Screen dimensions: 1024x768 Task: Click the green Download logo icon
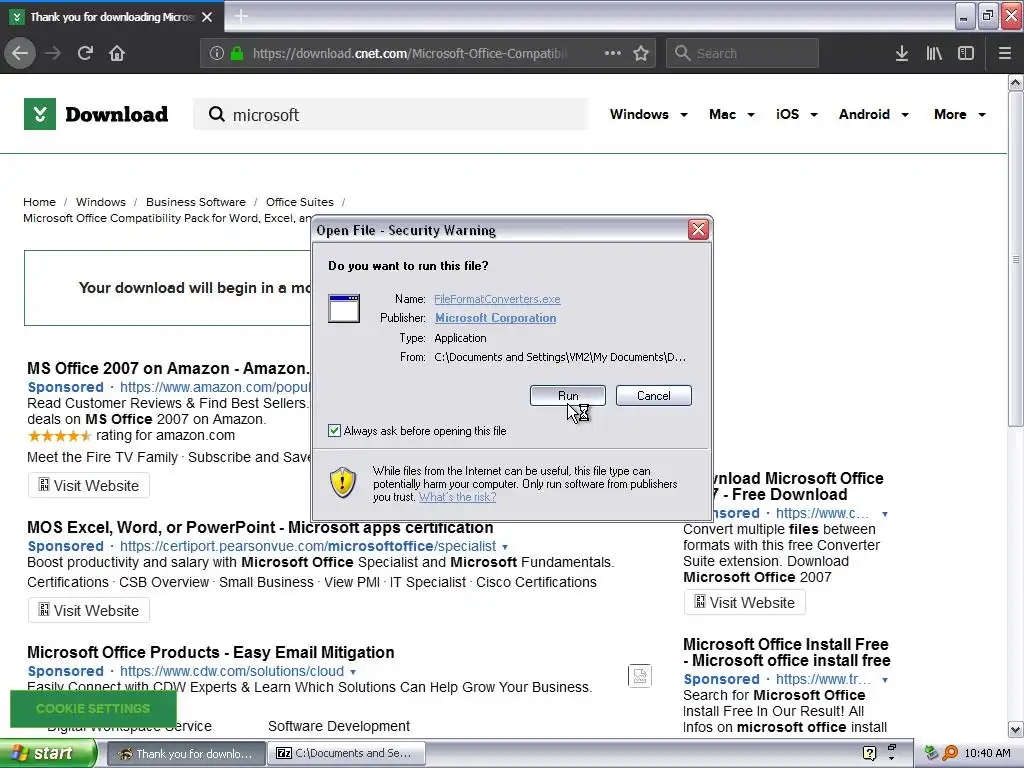tap(40, 114)
